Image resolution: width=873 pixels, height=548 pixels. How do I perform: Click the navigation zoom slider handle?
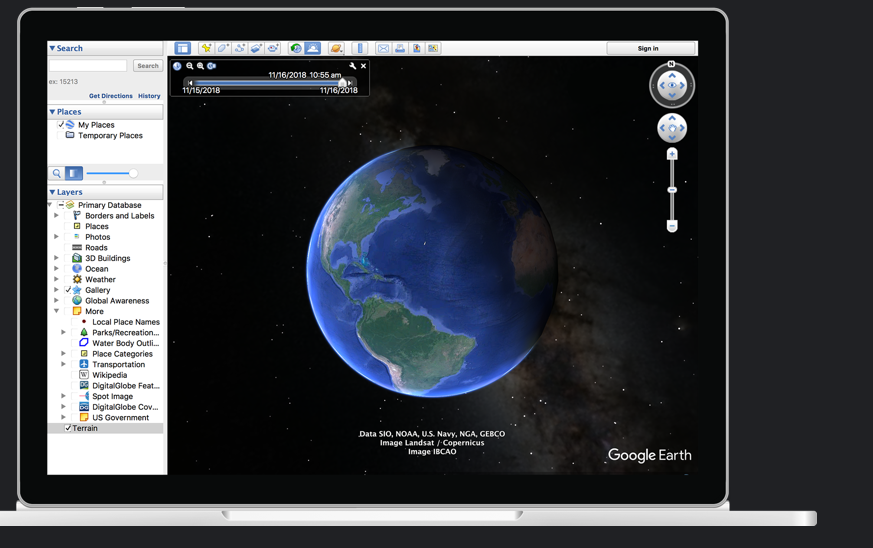[672, 190]
